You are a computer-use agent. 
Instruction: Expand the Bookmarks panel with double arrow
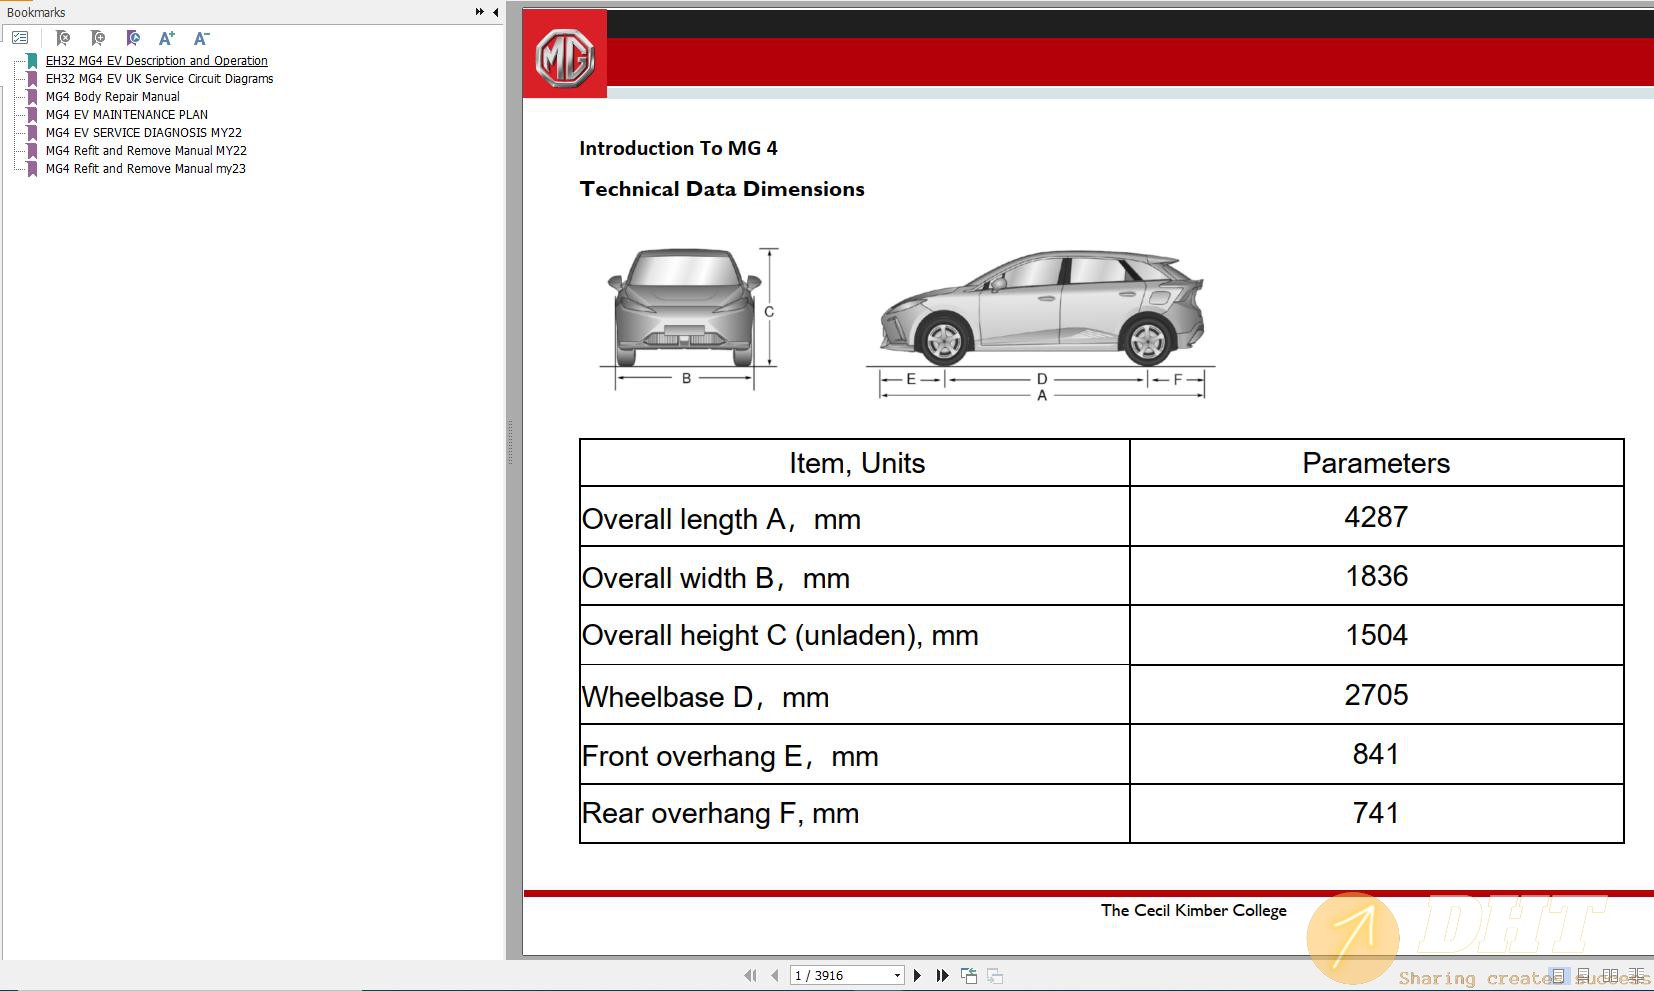479,12
